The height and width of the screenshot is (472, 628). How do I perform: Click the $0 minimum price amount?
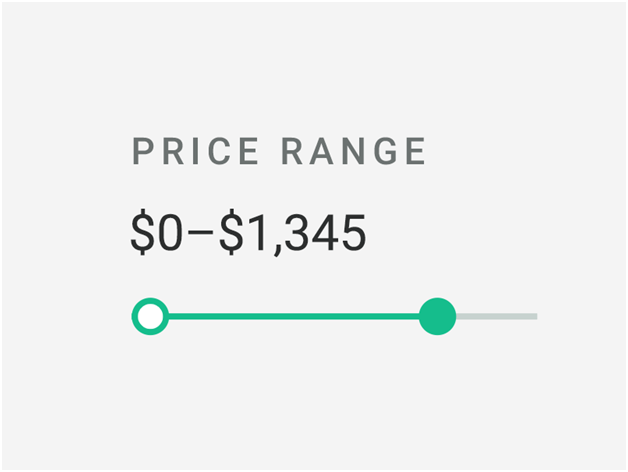tap(157, 233)
